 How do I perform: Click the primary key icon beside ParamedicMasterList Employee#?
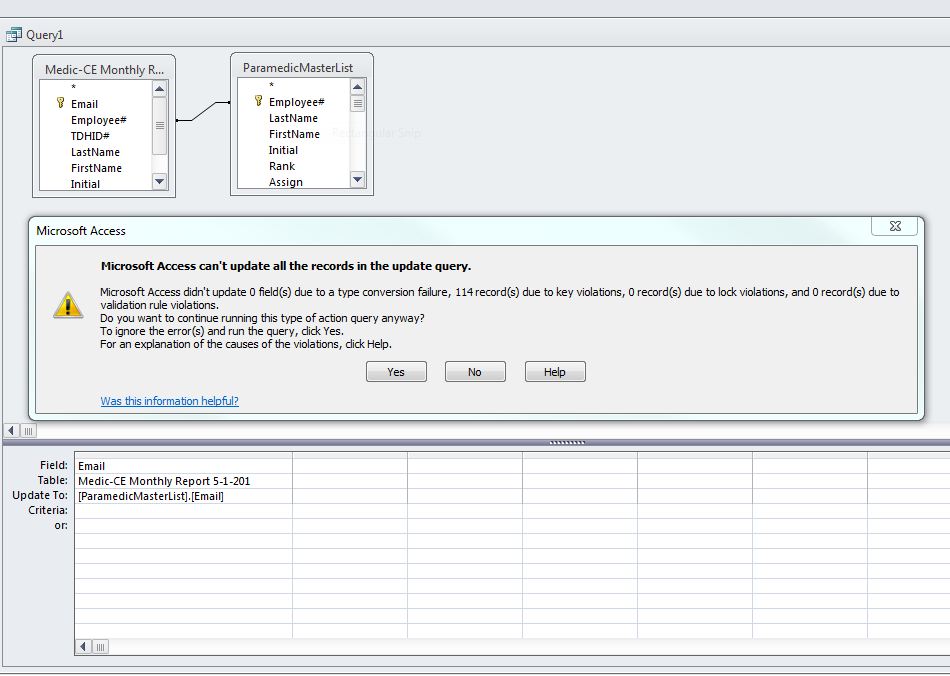click(x=258, y=101)
